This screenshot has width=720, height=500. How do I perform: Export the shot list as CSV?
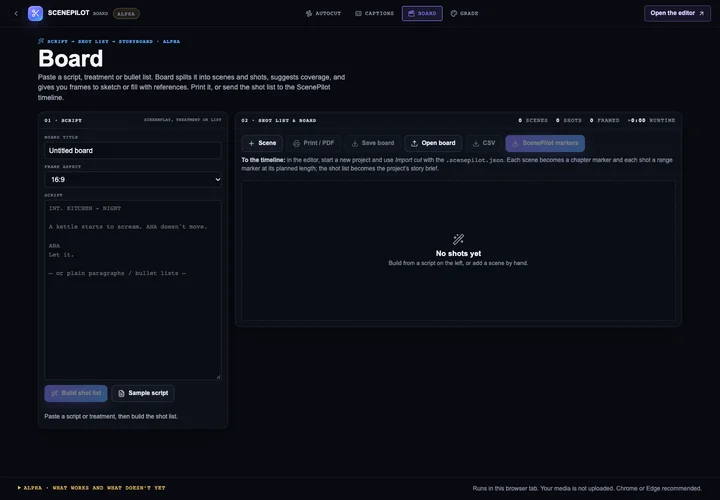(x=484, y=143)
